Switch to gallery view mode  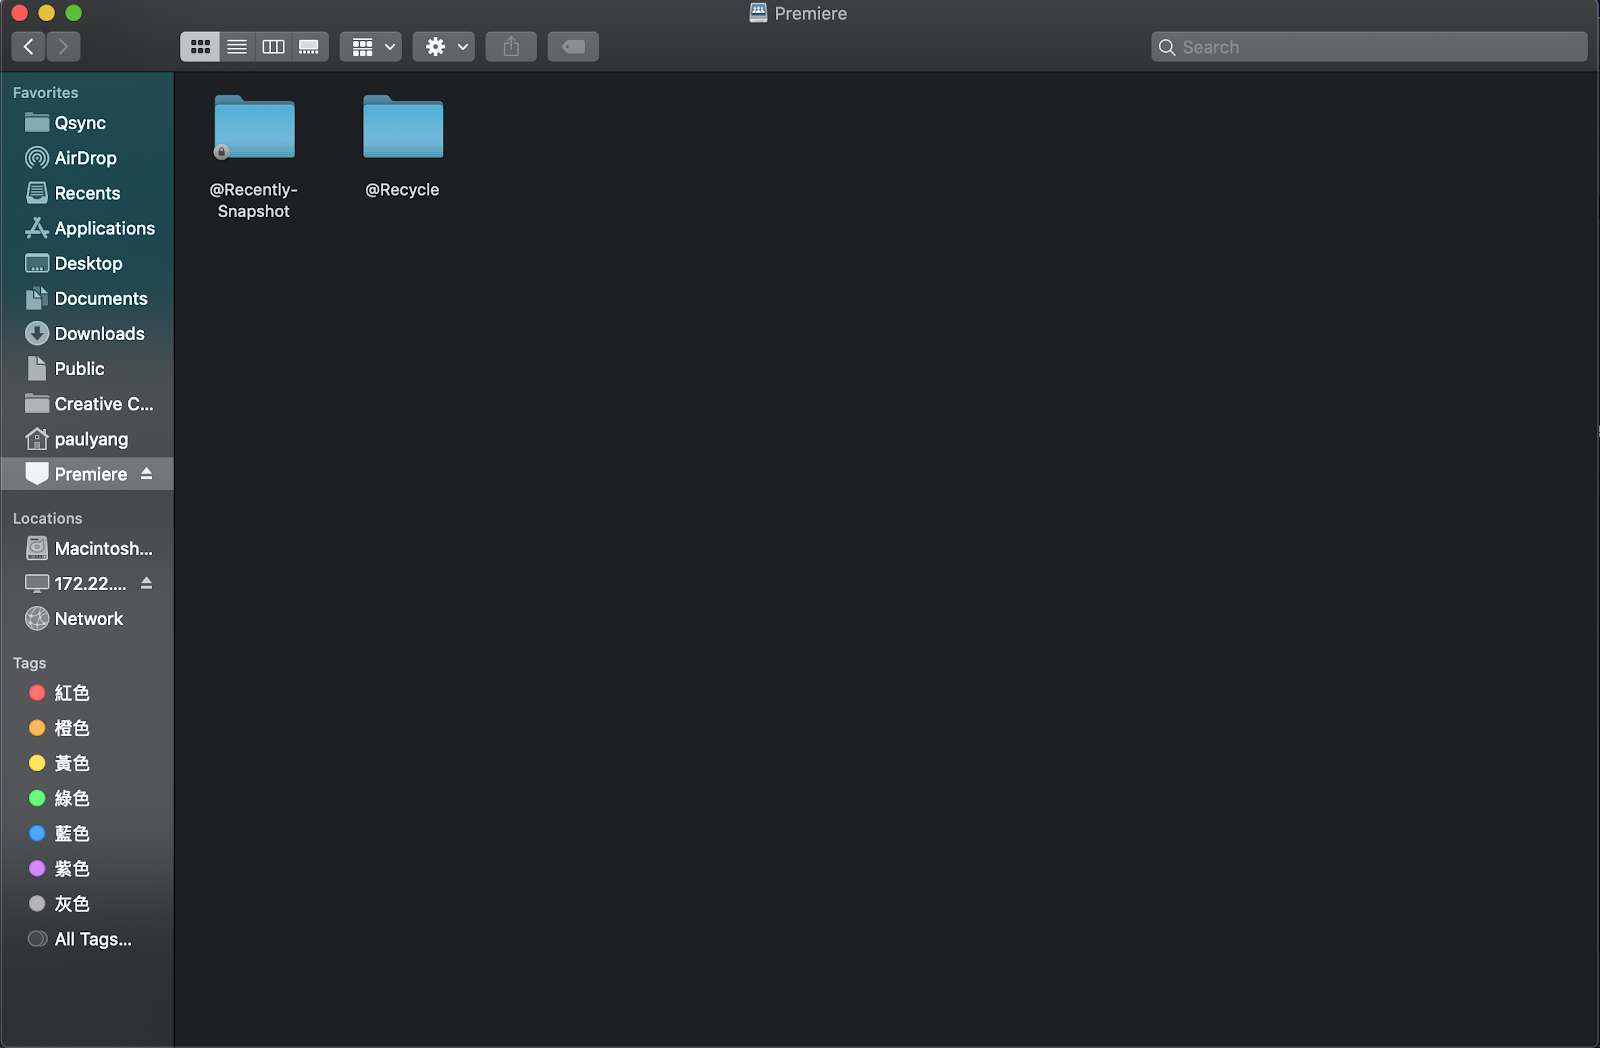tap(309, 47)
